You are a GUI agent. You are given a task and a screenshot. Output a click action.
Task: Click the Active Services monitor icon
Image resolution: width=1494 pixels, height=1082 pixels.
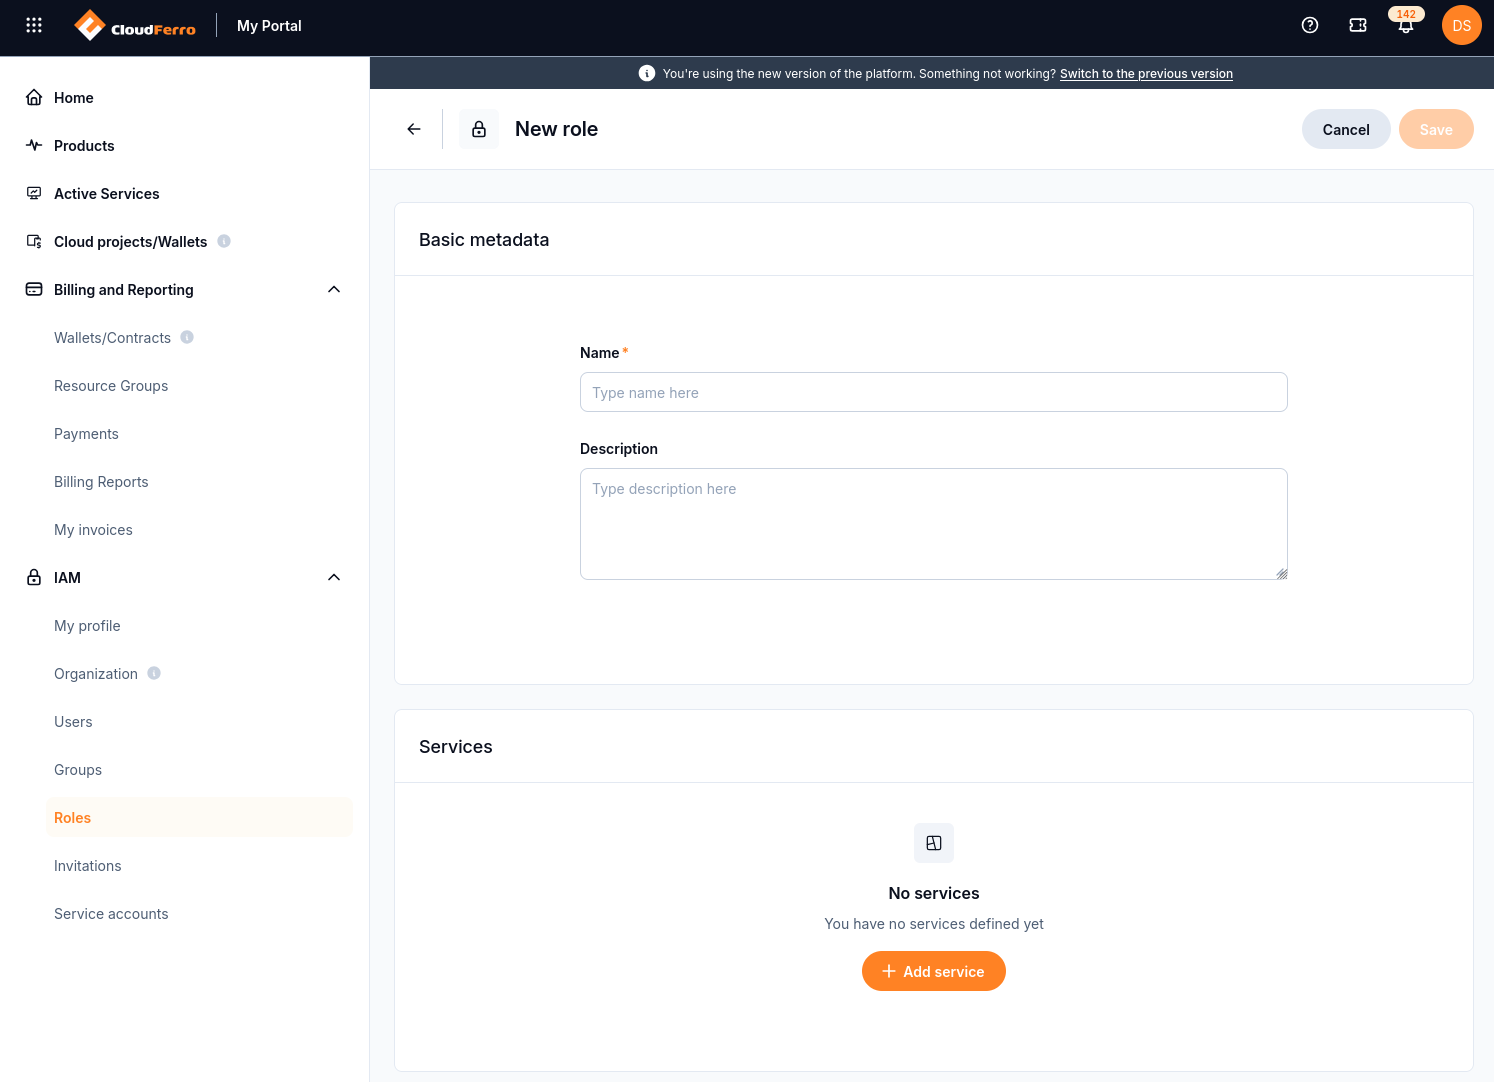coord(34,193)
